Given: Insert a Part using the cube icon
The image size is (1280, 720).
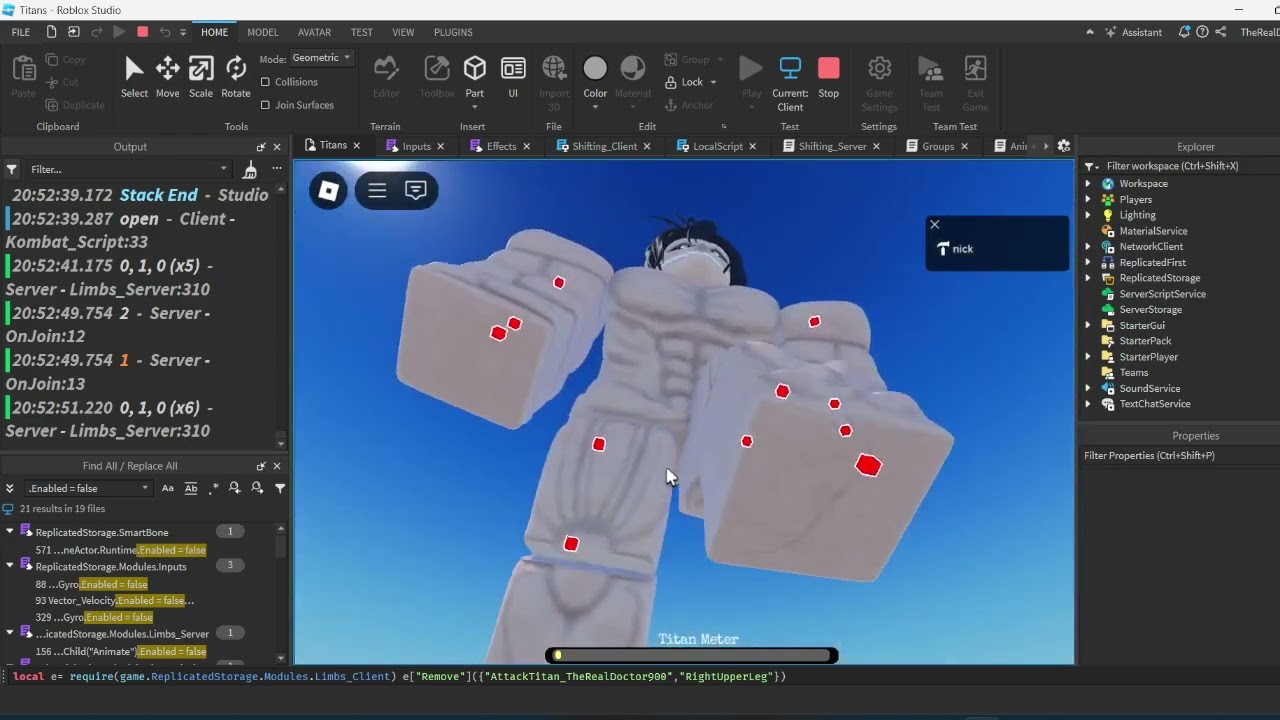Looking at the screenshot, I should pos(475,68).
